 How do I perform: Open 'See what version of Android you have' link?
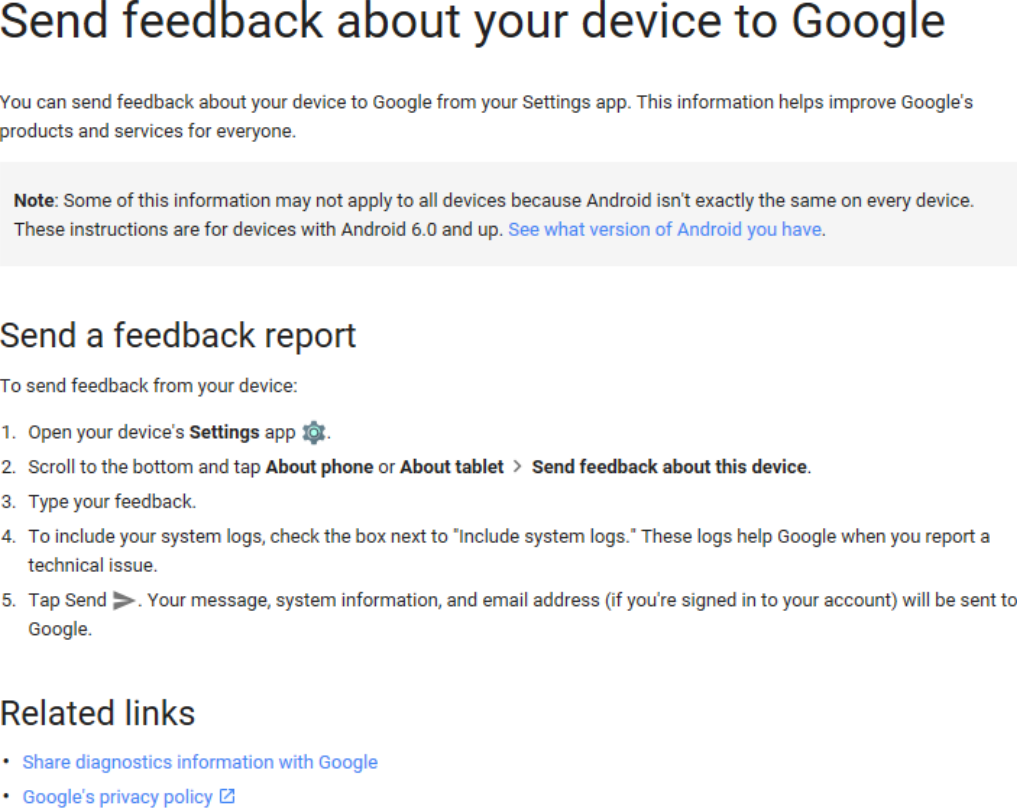[665, 230]
